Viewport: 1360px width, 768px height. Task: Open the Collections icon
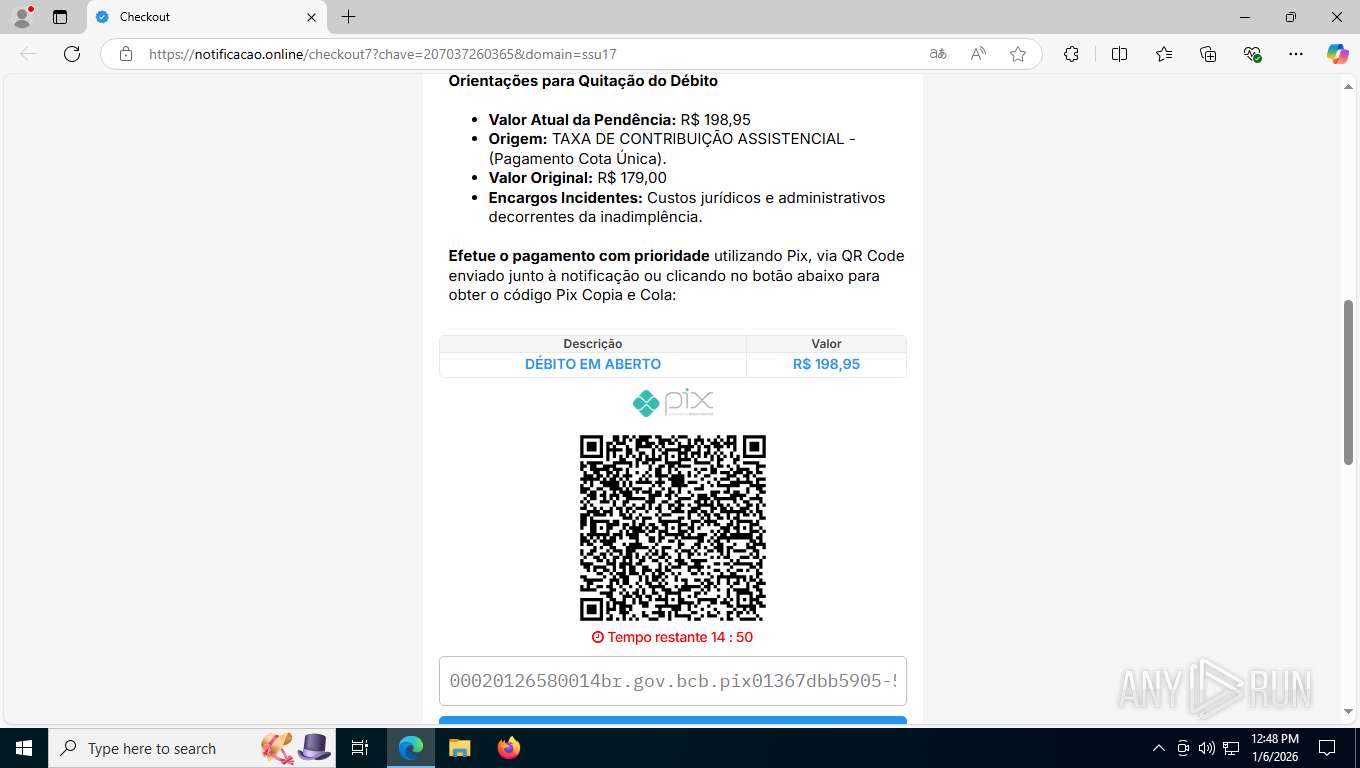pos(1208,54)
